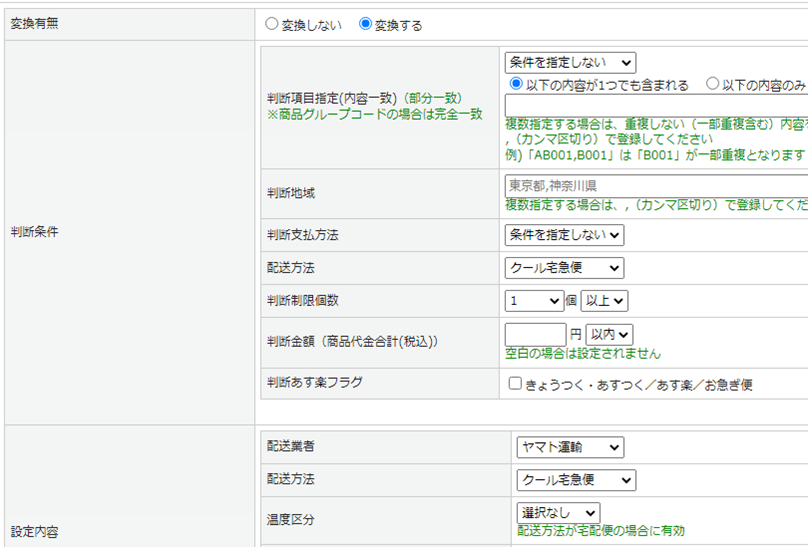Click the 判断制限個数 label
Image resolution: width=808 pixels, height=547 pixels.
tap(302, 301)
